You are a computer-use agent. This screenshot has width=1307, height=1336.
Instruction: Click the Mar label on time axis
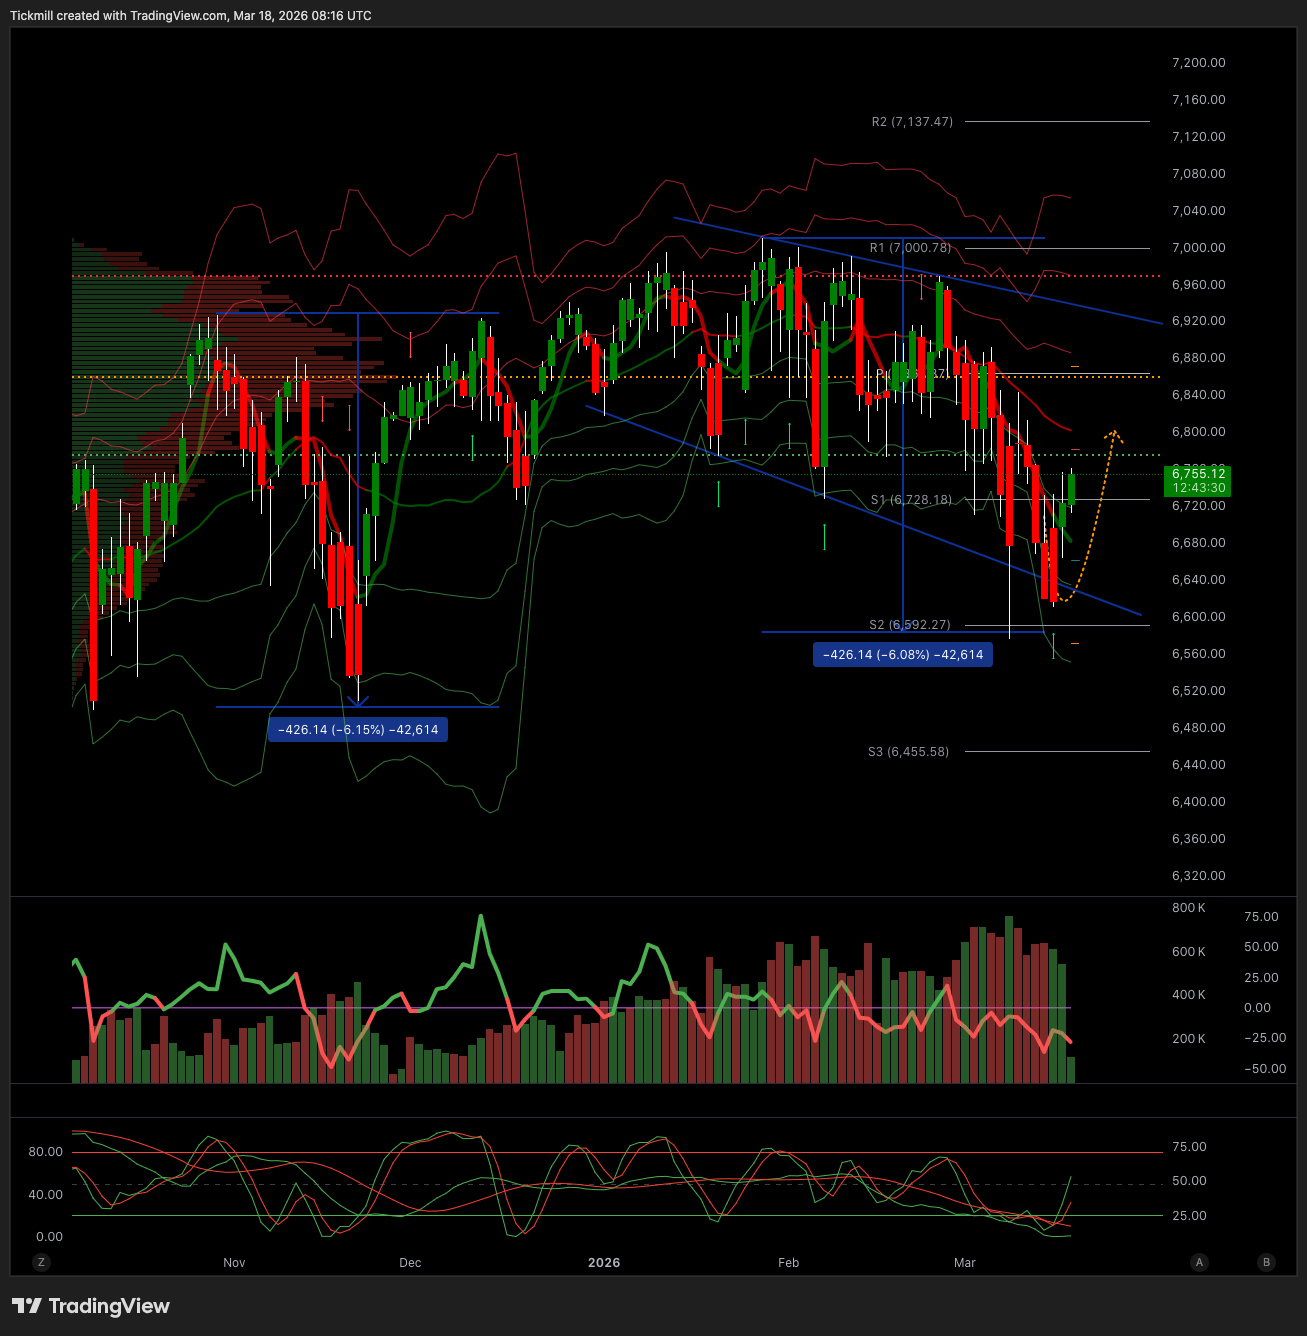click(965, 1263)
